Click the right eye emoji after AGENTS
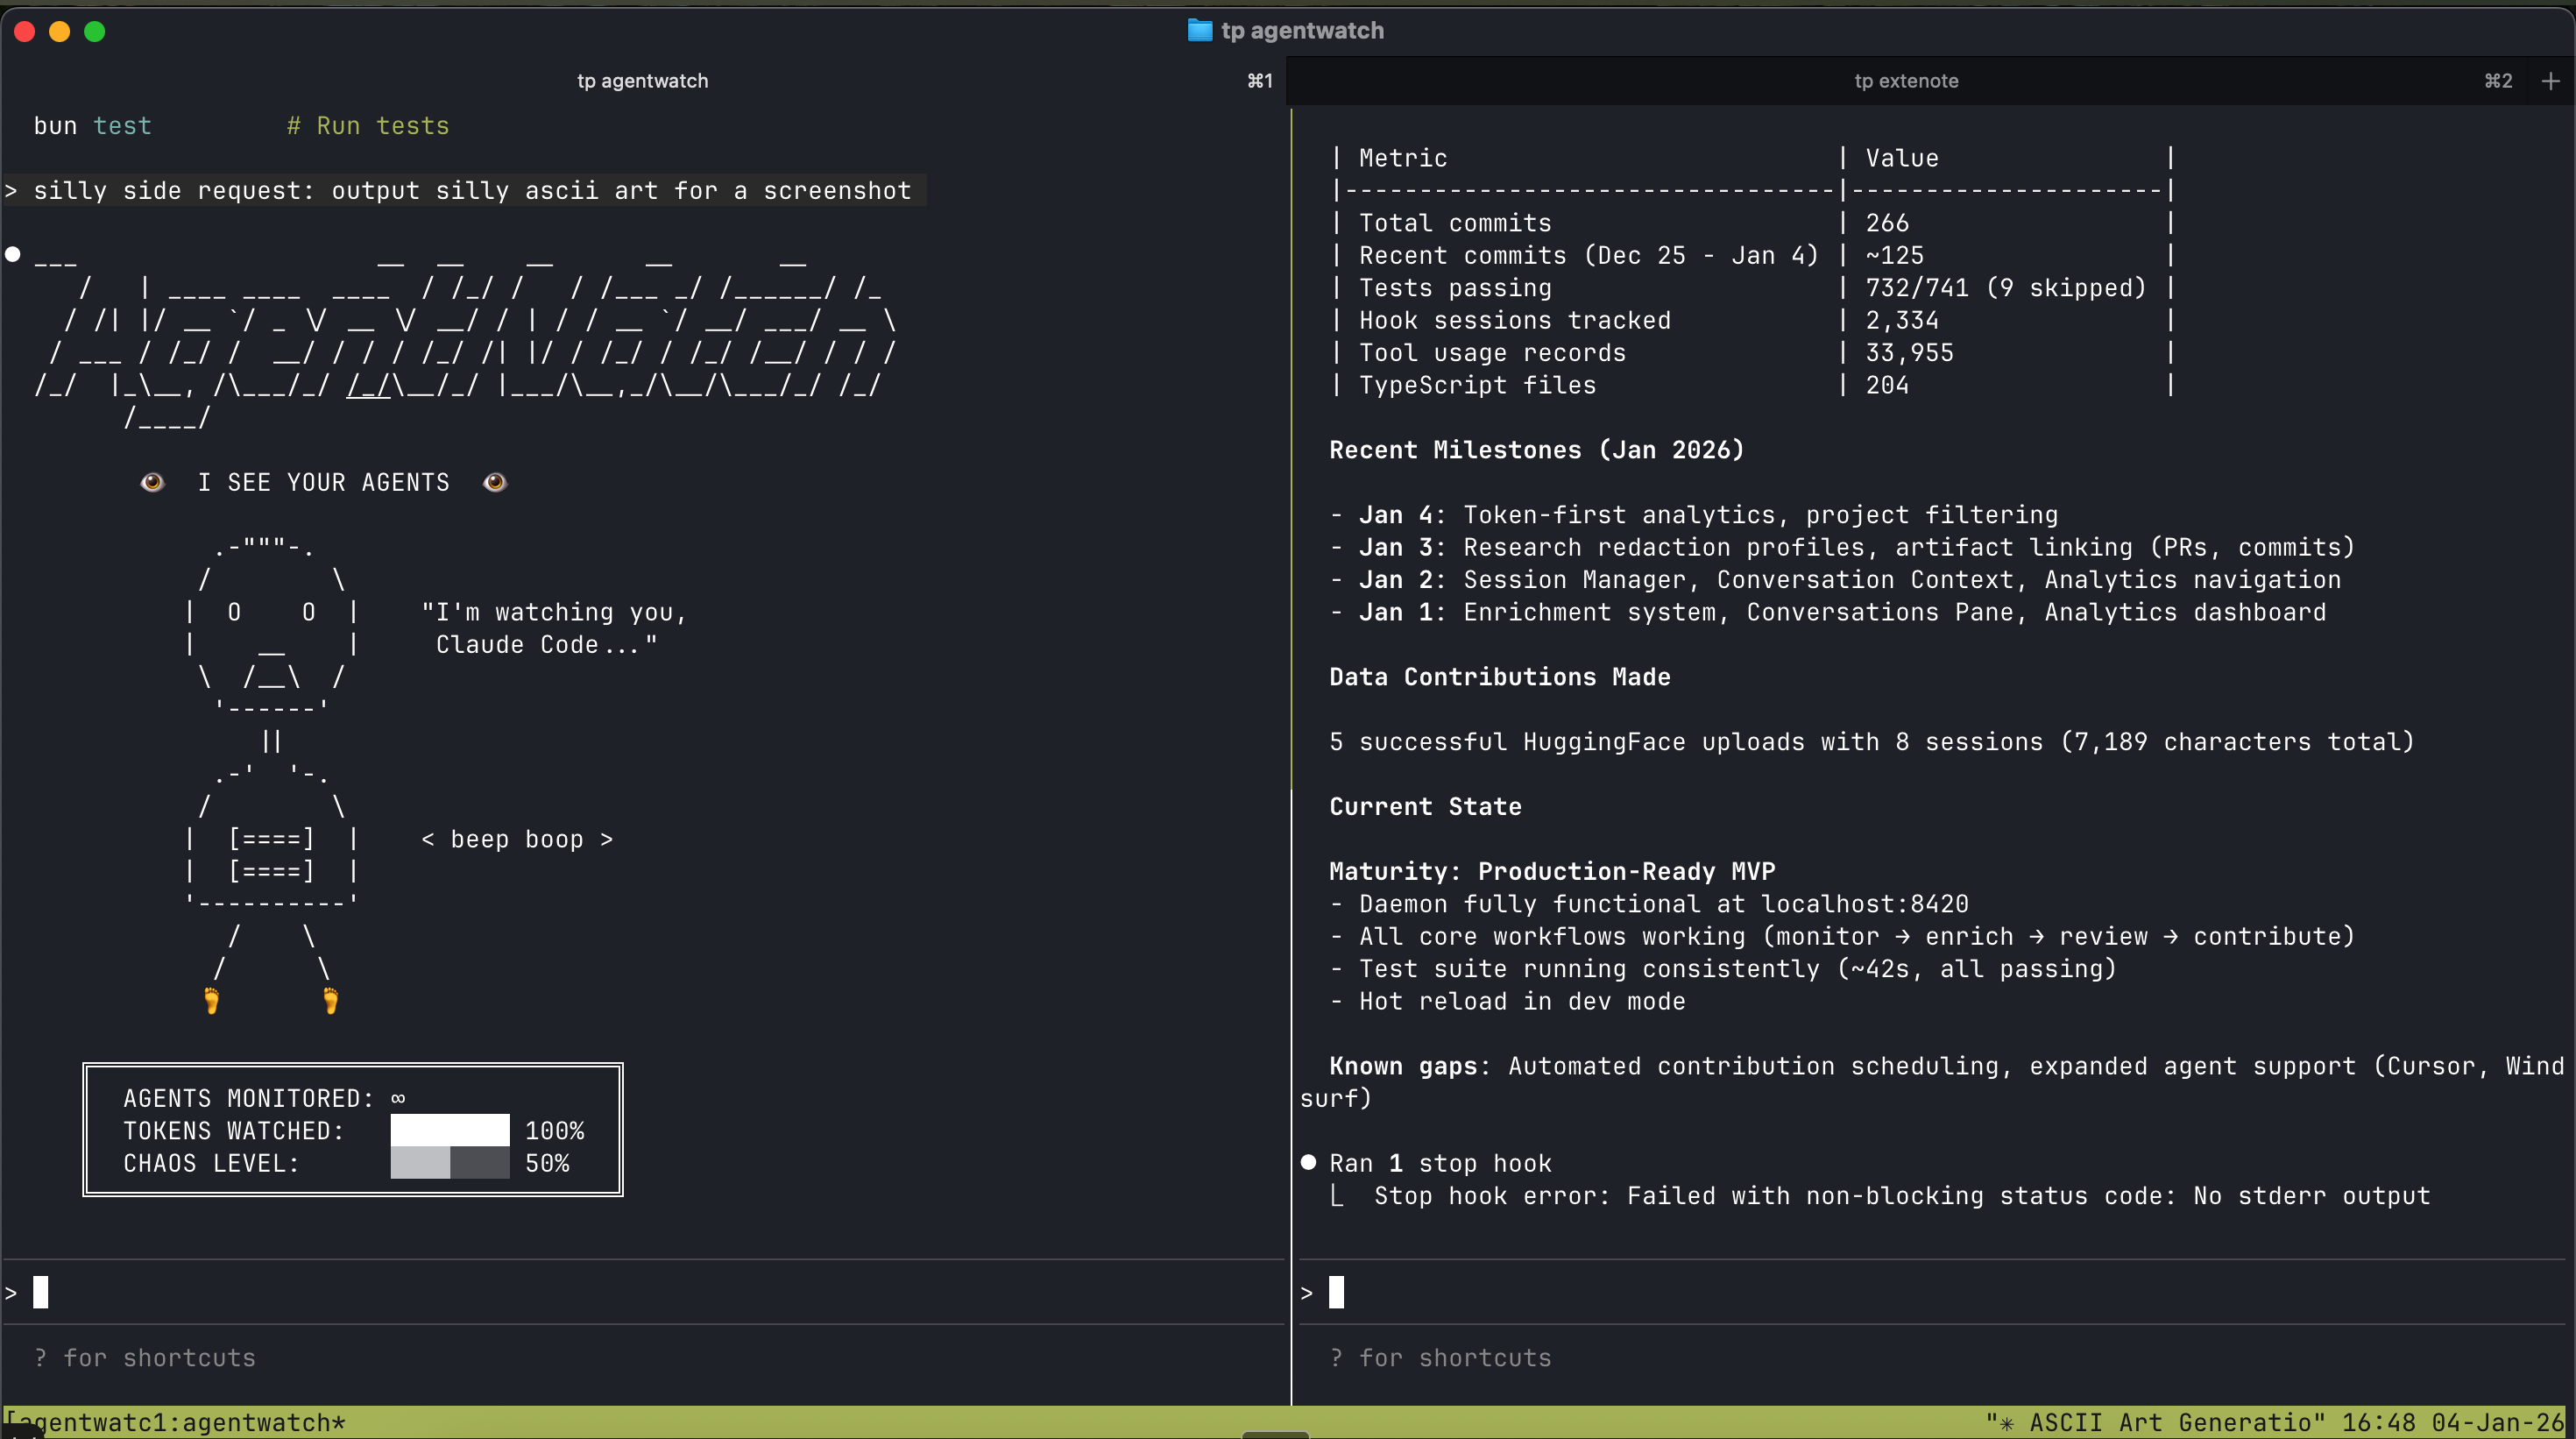 [x=494, y=482]
